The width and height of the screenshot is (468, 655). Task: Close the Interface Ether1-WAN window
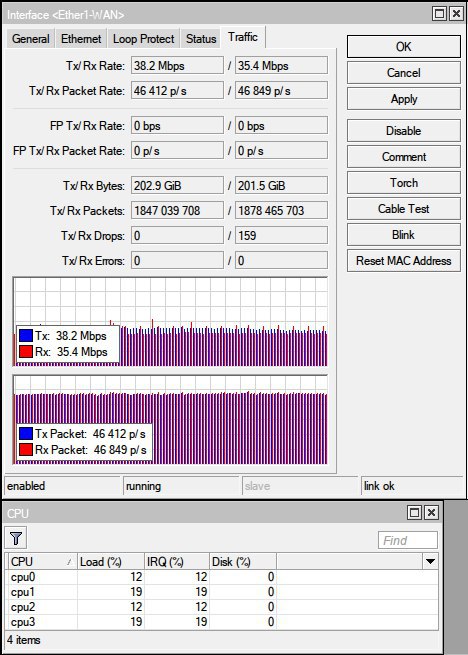pos(456,14)
